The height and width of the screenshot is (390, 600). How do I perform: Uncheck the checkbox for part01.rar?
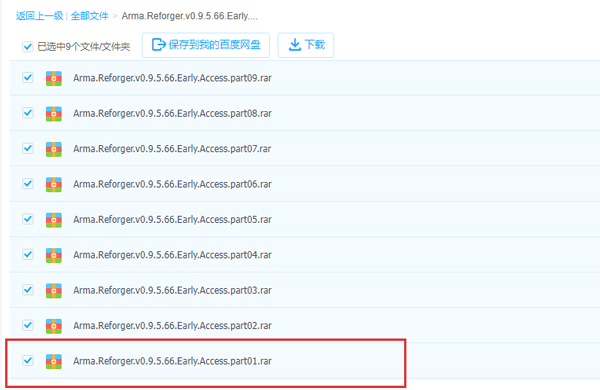click(28, 360)
